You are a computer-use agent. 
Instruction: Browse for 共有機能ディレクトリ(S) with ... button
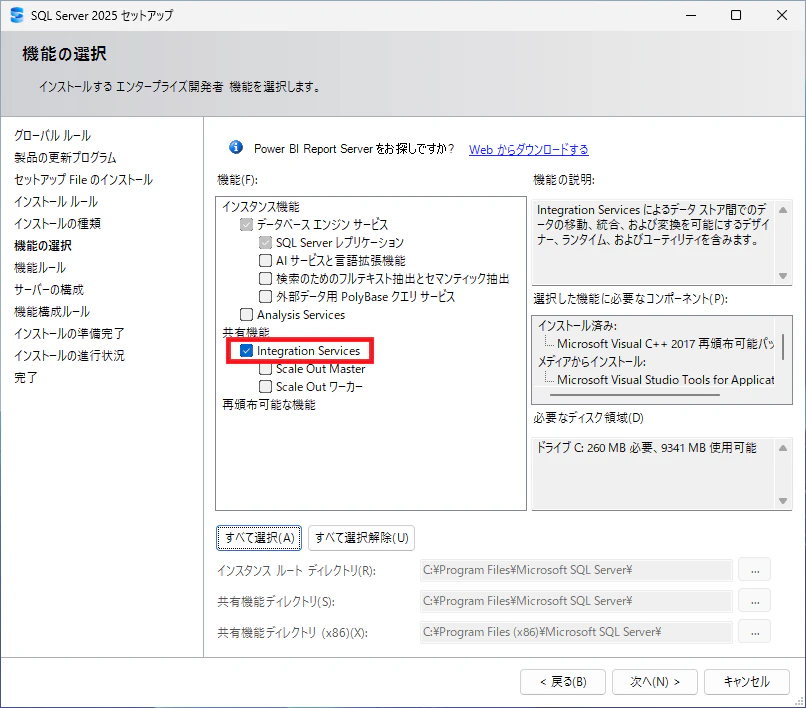tap(755, 601)
